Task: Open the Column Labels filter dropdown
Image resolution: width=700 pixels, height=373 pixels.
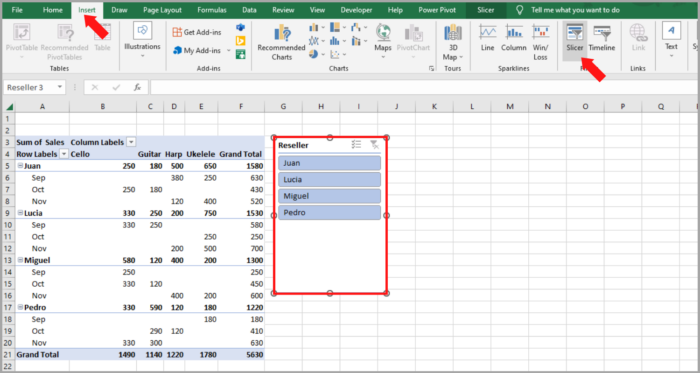Action: [x=131, y=142]
